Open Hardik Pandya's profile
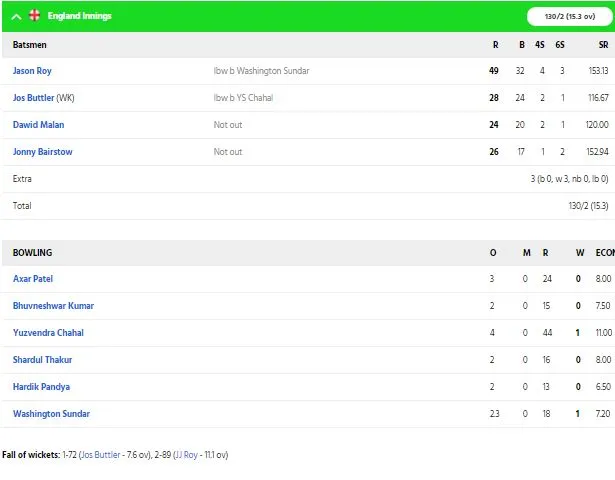Screen dimensions: 615x480 click(41, 387)
